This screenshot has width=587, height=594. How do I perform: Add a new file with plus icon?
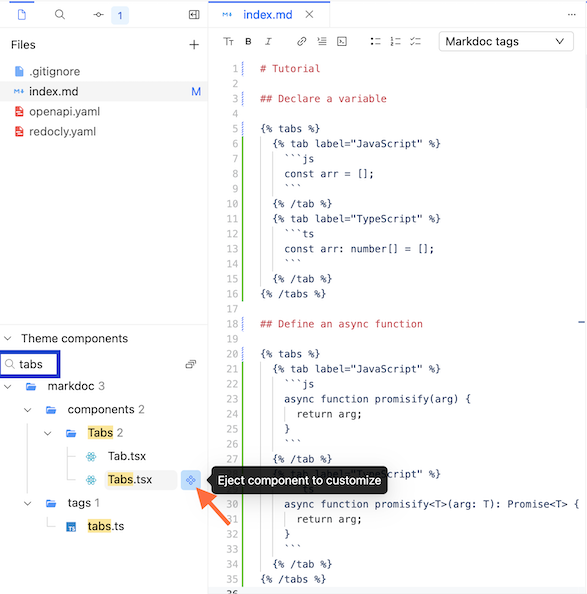(194, 45)
